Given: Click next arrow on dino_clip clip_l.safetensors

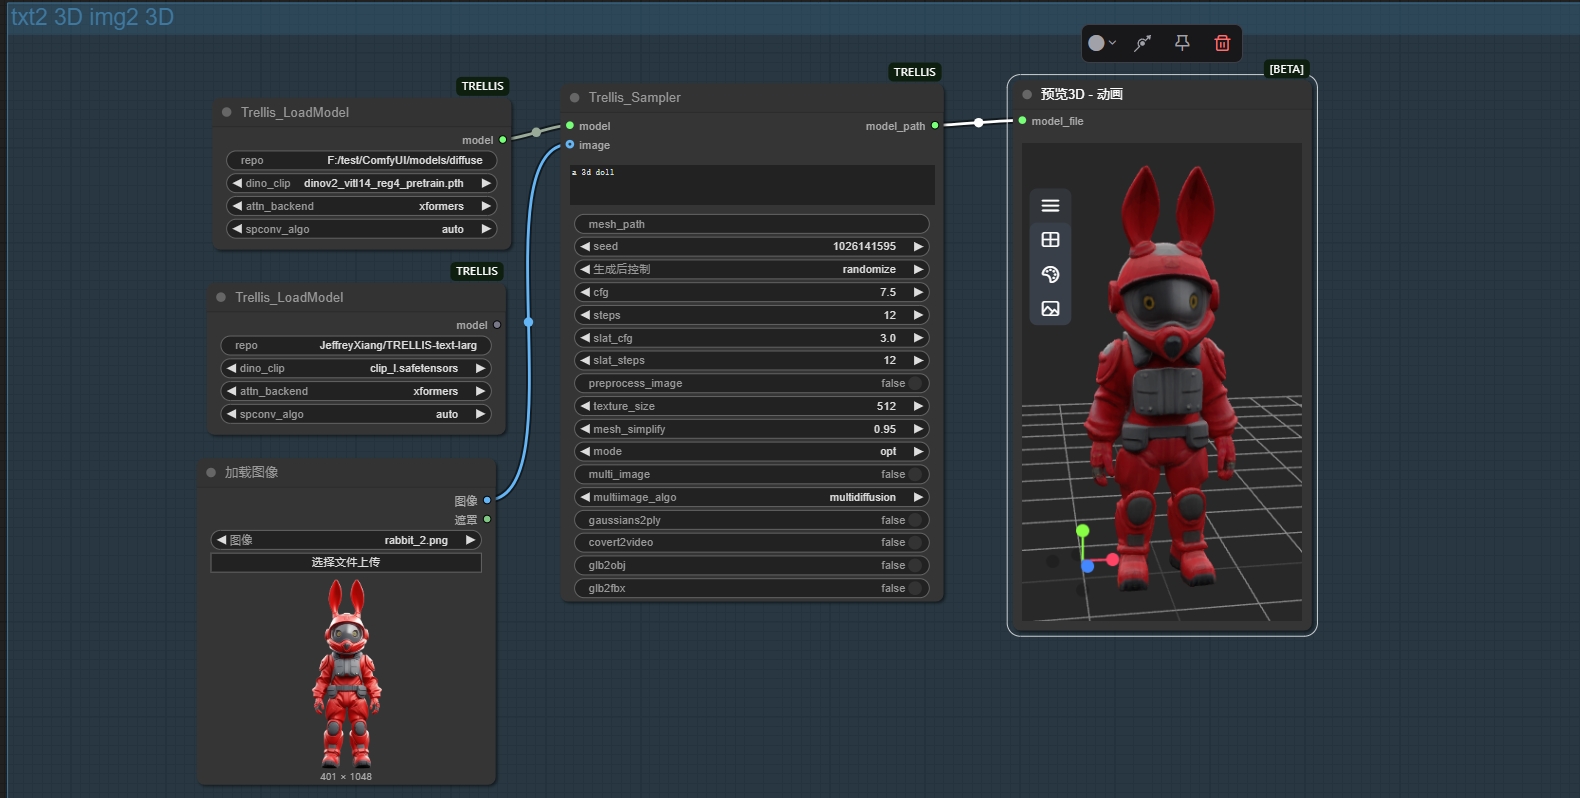Looking at the screenshot, I should click(480, 368).
